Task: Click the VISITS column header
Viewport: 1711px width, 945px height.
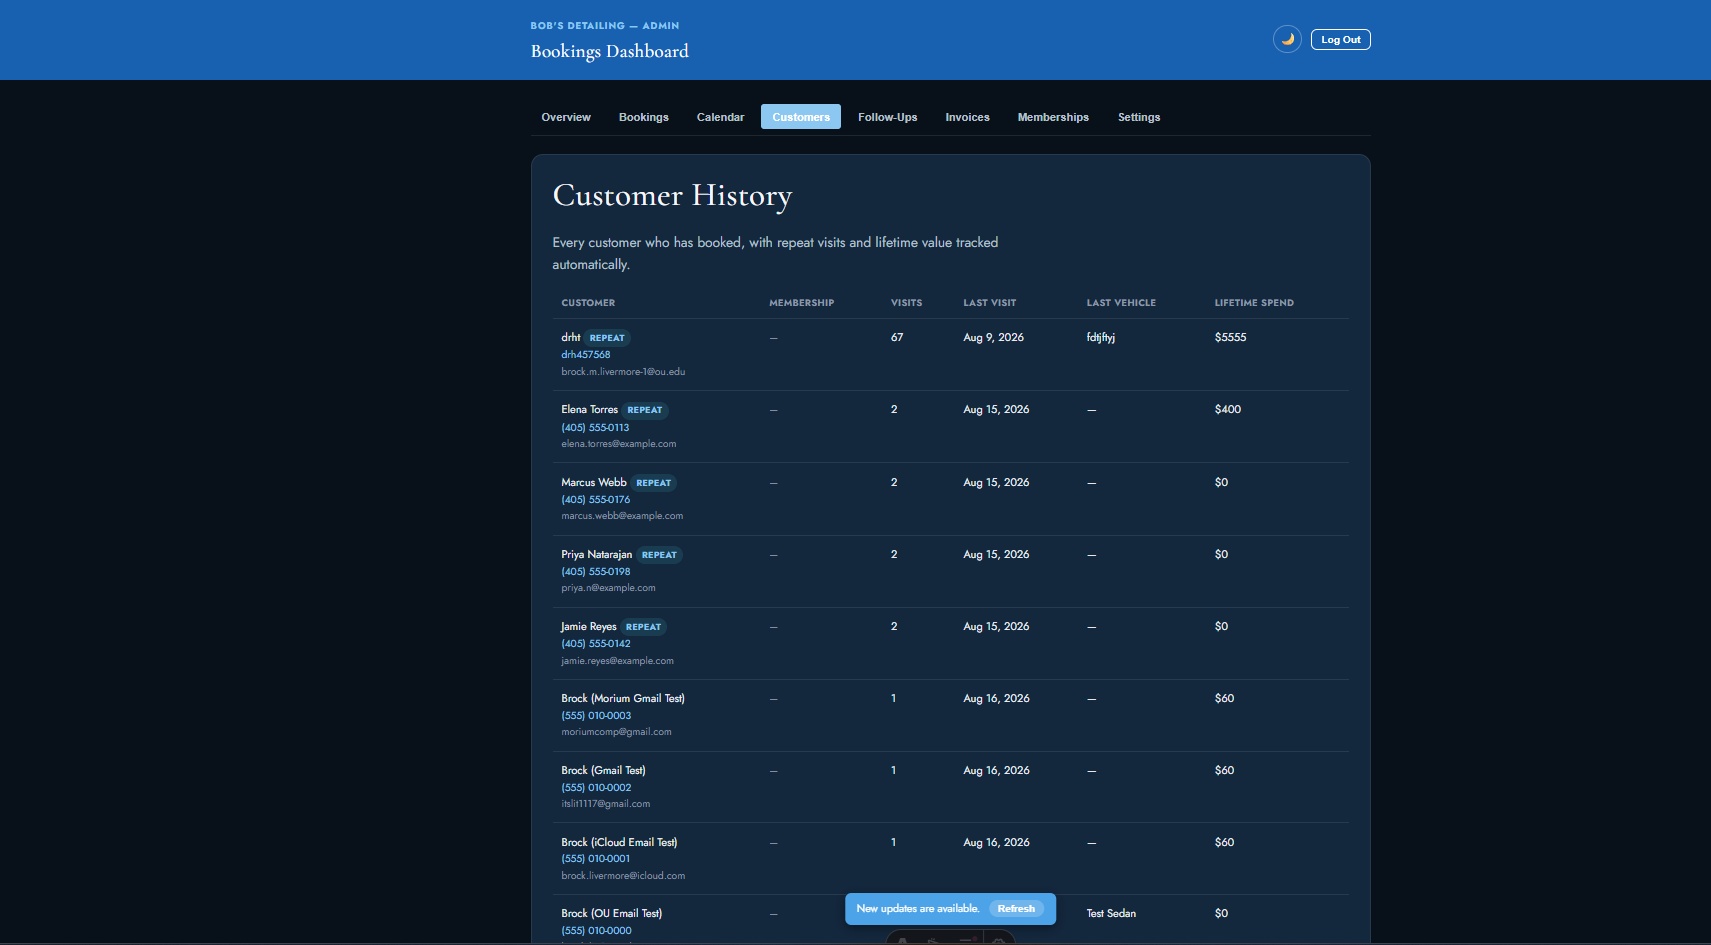Action: [x=906, y=302]
